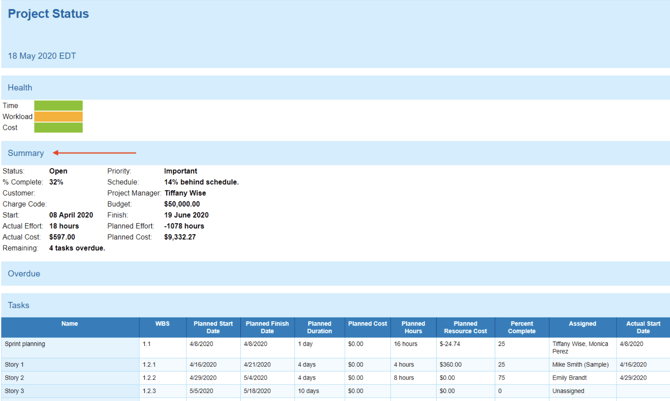The image size is (670, 401).
Task: Click Project Manager name Tiffany Wise
Action: click(185, 193)
